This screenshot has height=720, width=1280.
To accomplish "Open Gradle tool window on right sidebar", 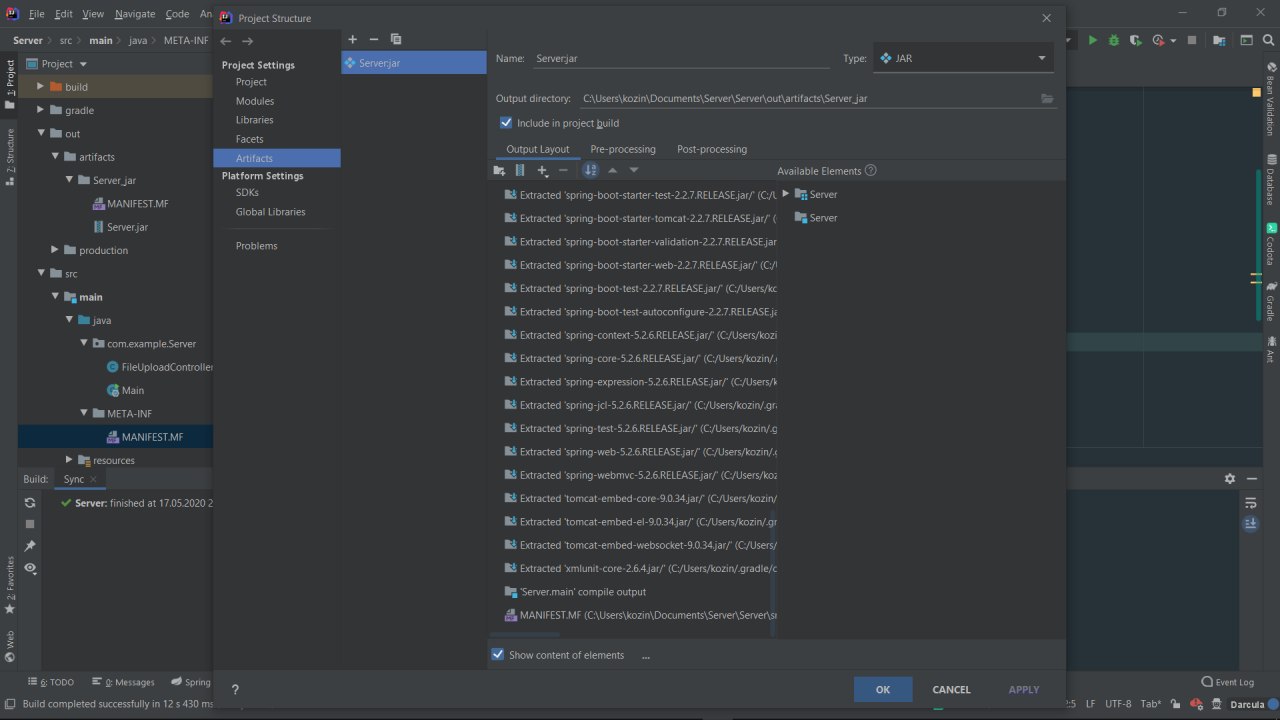I will pyautogui.click(x=1271, y=301).
